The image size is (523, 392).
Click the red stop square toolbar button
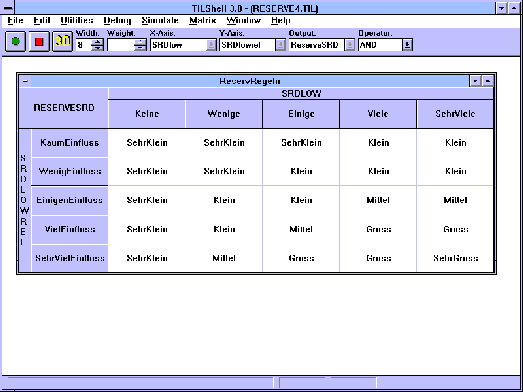click(39, 42)
